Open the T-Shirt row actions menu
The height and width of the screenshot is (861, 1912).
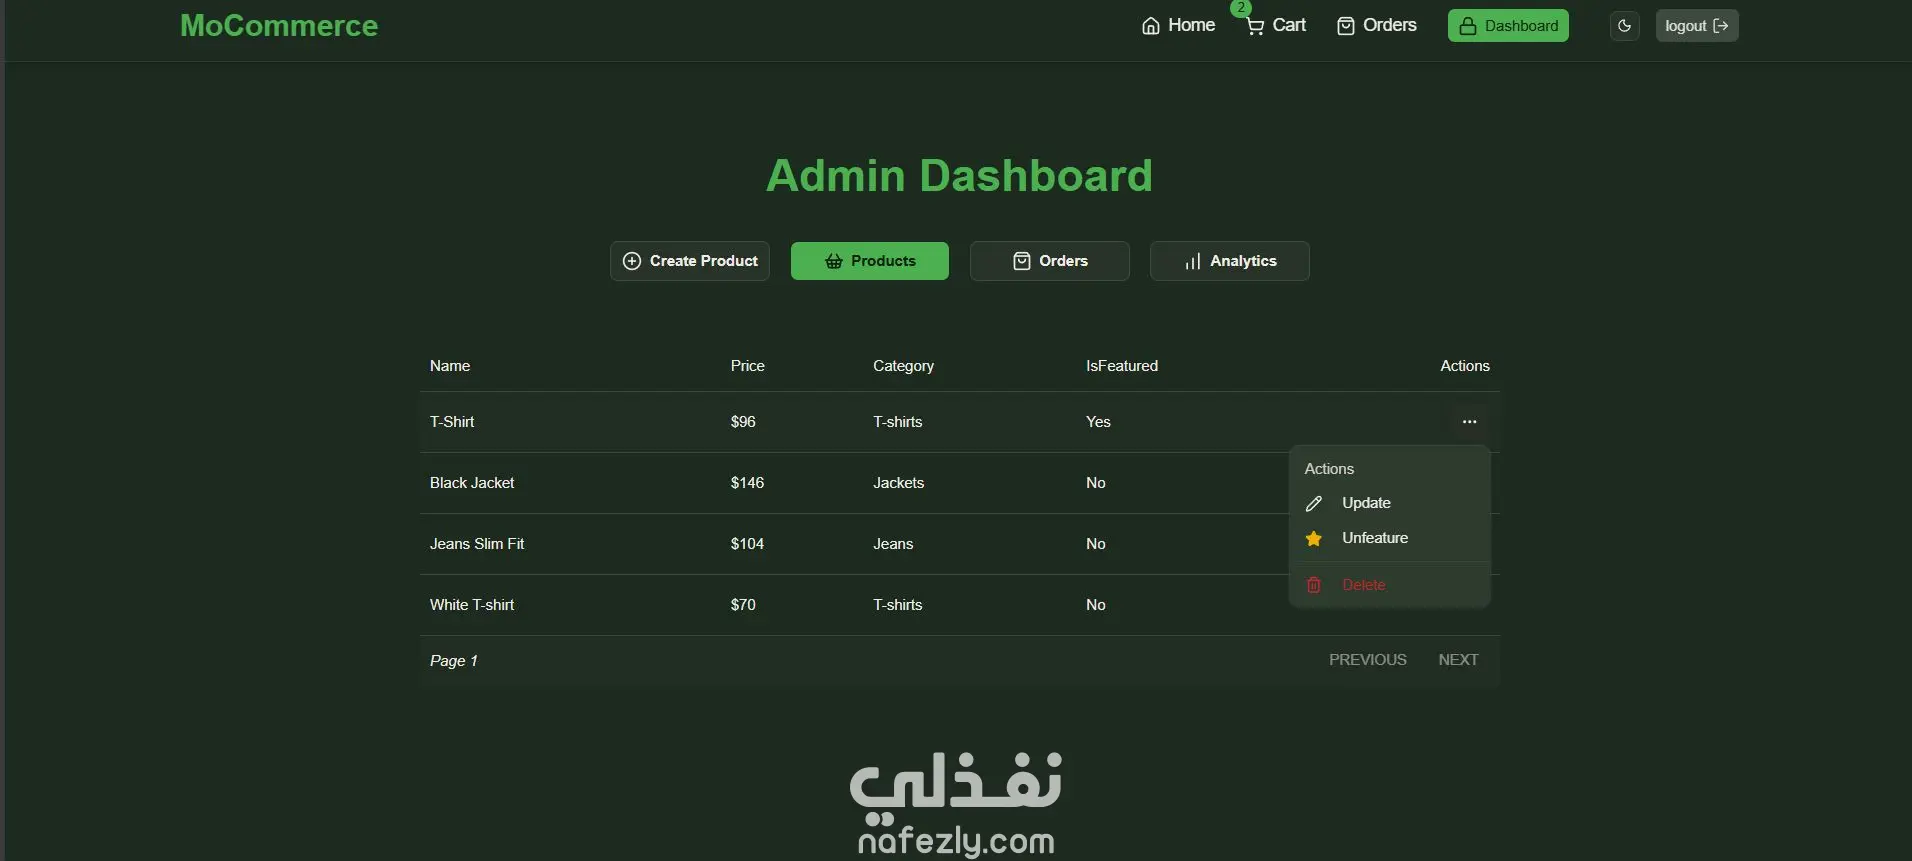[1469, 422]
